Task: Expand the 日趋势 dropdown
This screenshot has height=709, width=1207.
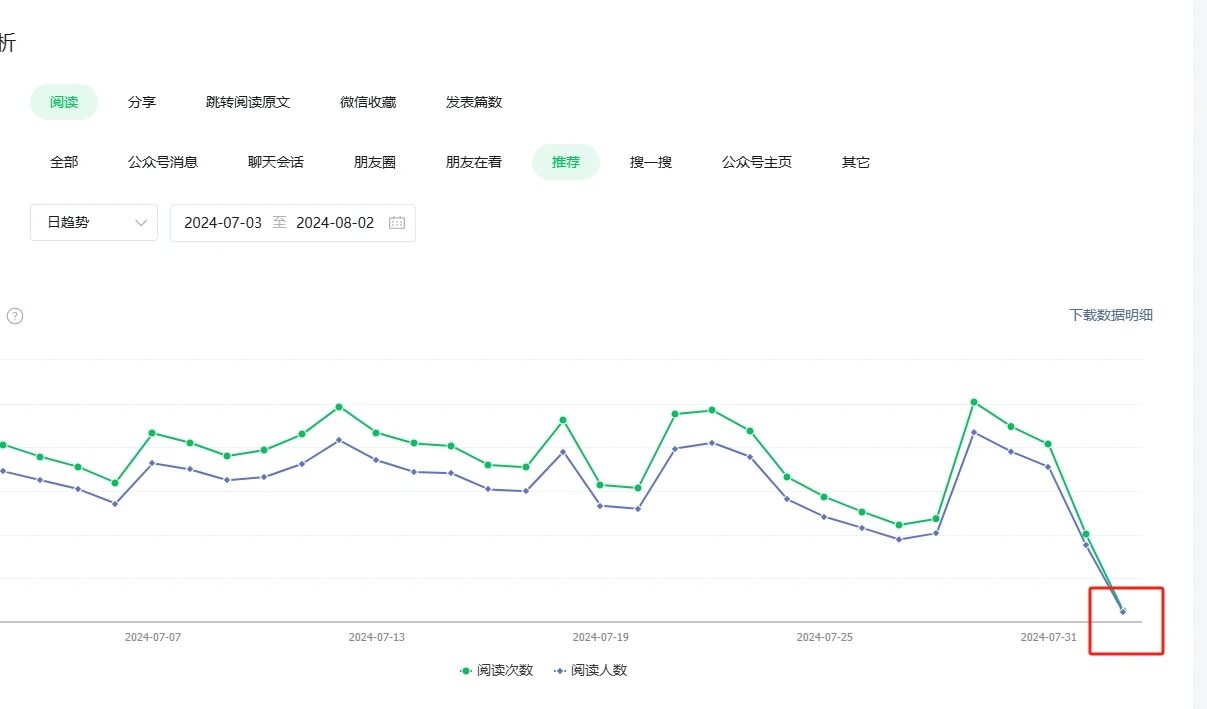Action: click(94, 223)
